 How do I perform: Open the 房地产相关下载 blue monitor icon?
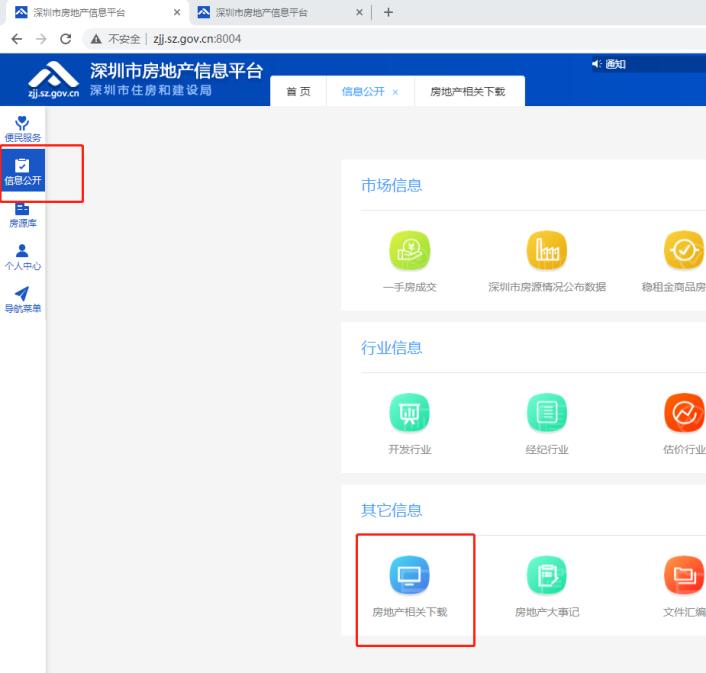point(409,575)
